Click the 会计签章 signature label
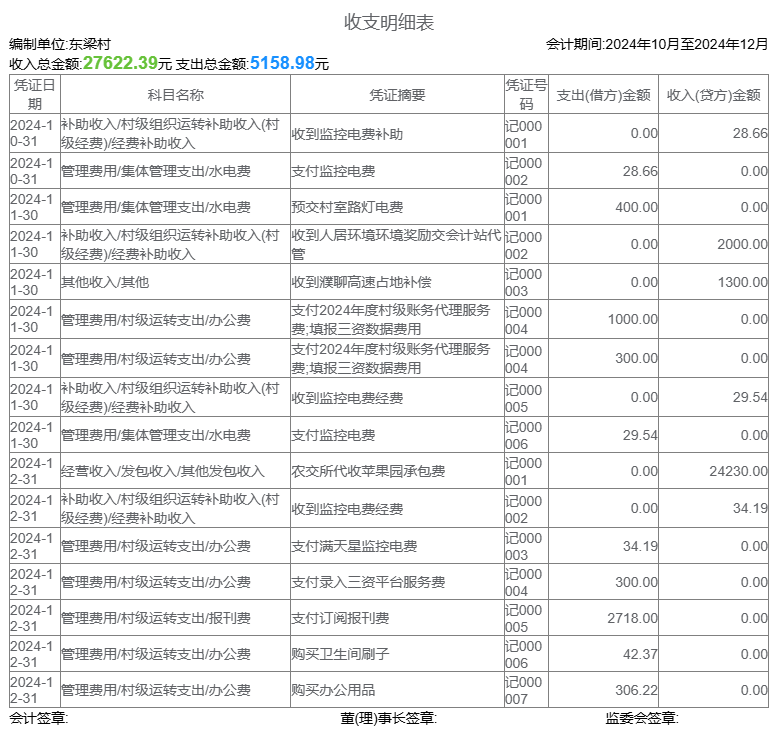Image resolution: width=777 pixels, height=745 pixels. 38,718
